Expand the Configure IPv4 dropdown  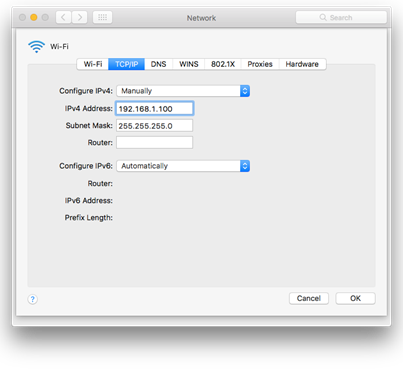point(183,91)
